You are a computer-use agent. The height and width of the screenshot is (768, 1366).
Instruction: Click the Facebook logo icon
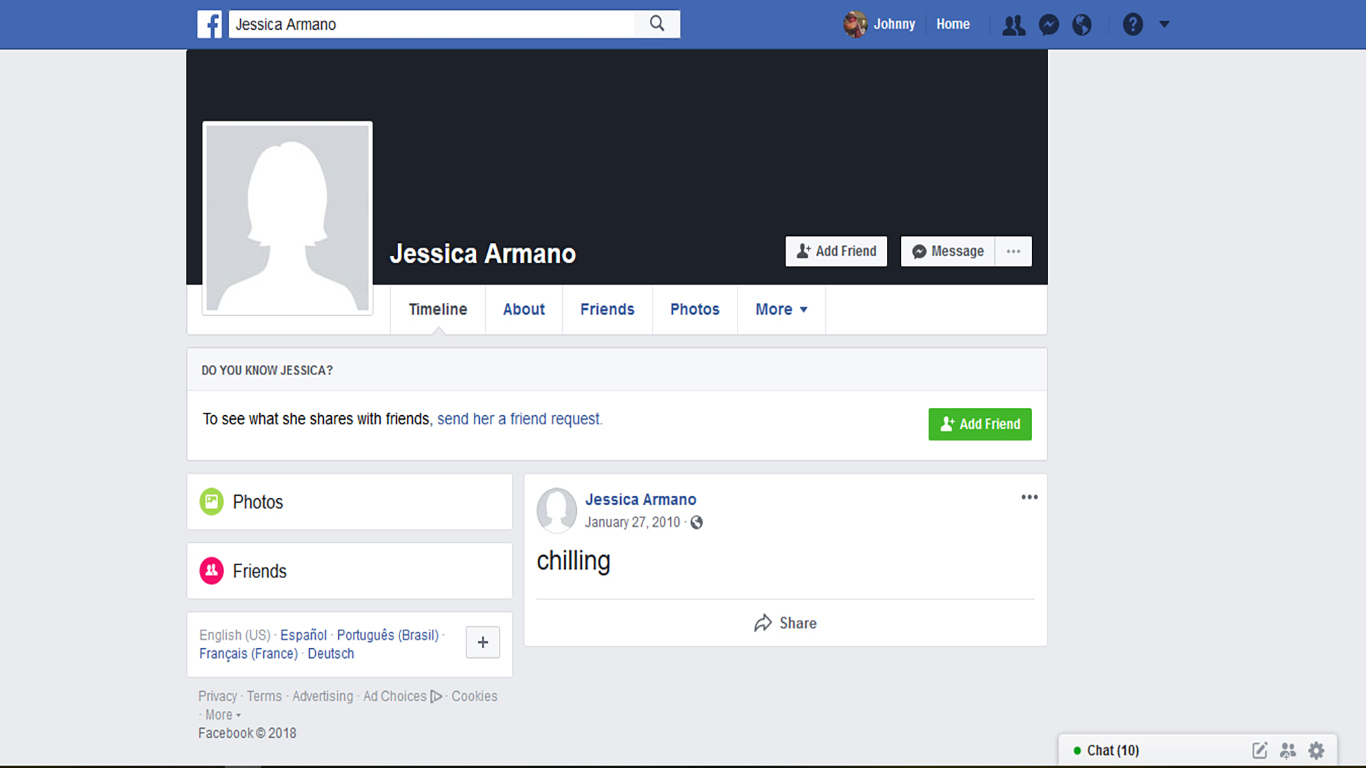(210, 24)
